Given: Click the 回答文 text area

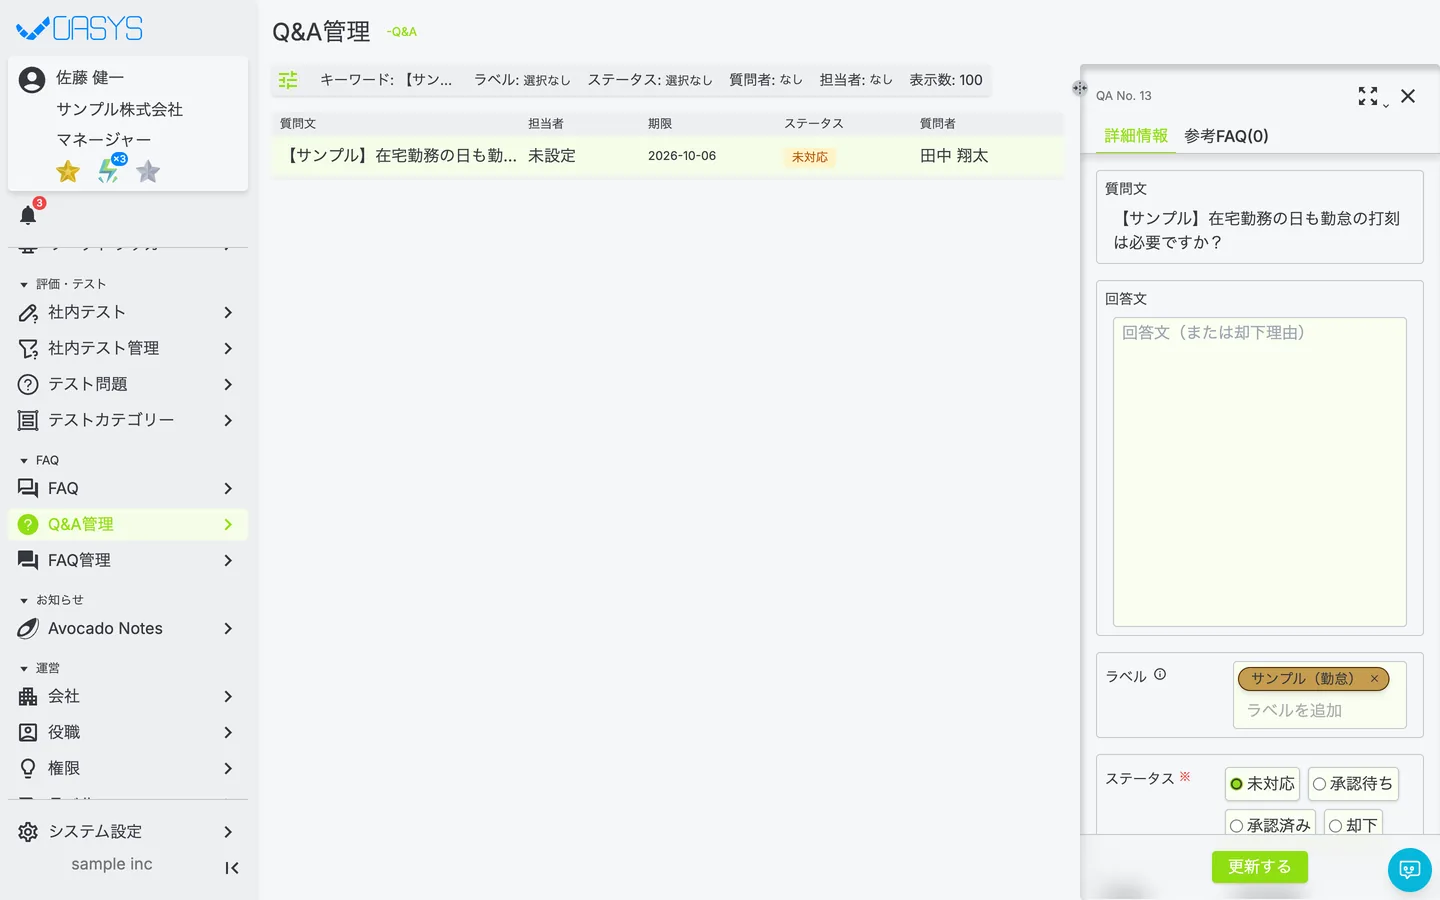Looking at the screenshot, I should 1260,472.
